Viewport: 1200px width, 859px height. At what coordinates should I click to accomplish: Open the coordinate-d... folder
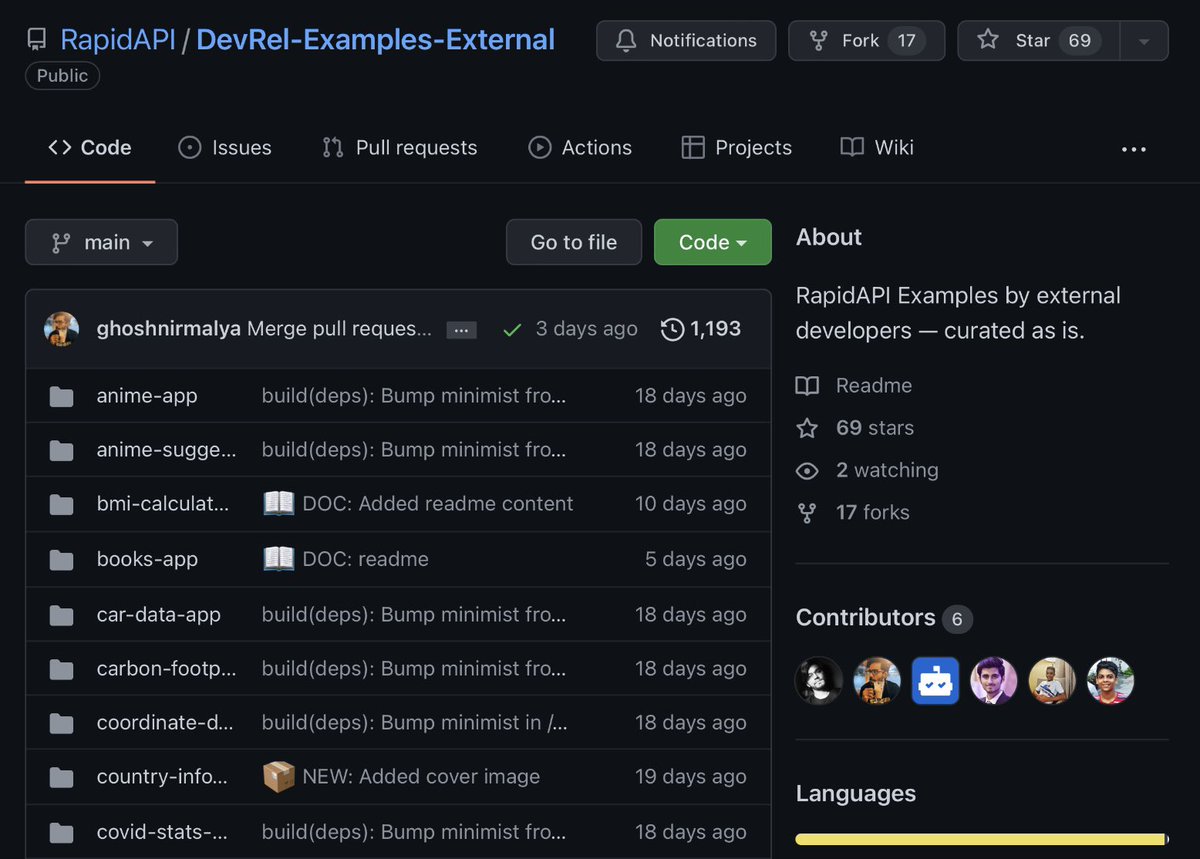point(166,723)
